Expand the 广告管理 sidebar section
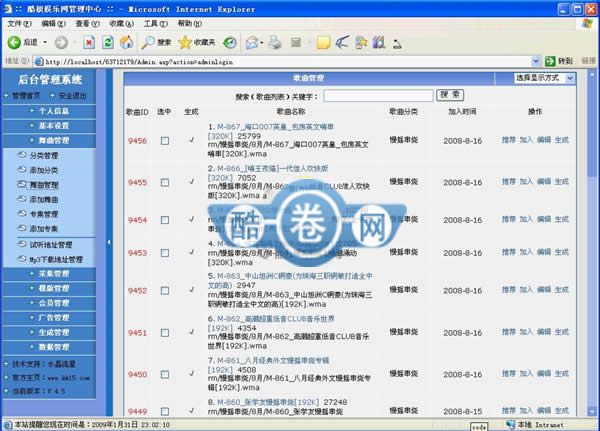The height and width of the screenshot is (431, 600). click(x=49, y=318)
